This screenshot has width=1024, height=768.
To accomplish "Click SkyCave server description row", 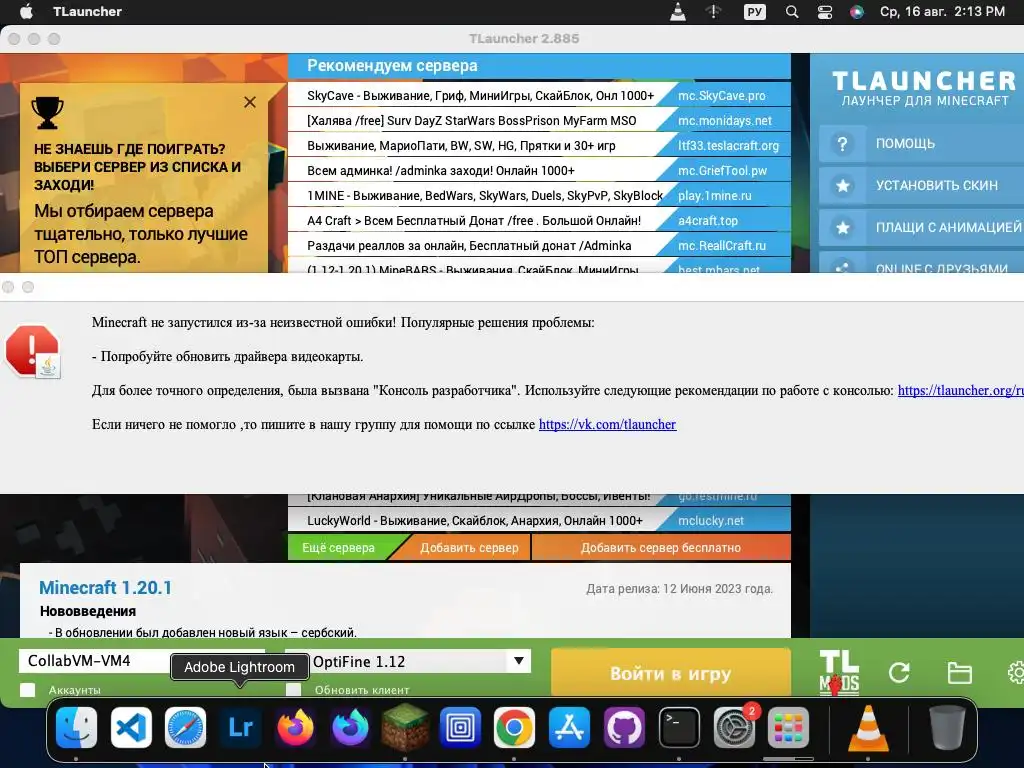I will [x=480, y=95].
